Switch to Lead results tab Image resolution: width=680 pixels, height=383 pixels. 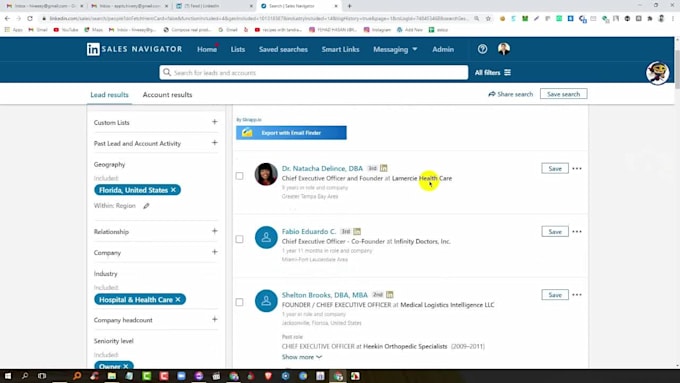(109, 95)
